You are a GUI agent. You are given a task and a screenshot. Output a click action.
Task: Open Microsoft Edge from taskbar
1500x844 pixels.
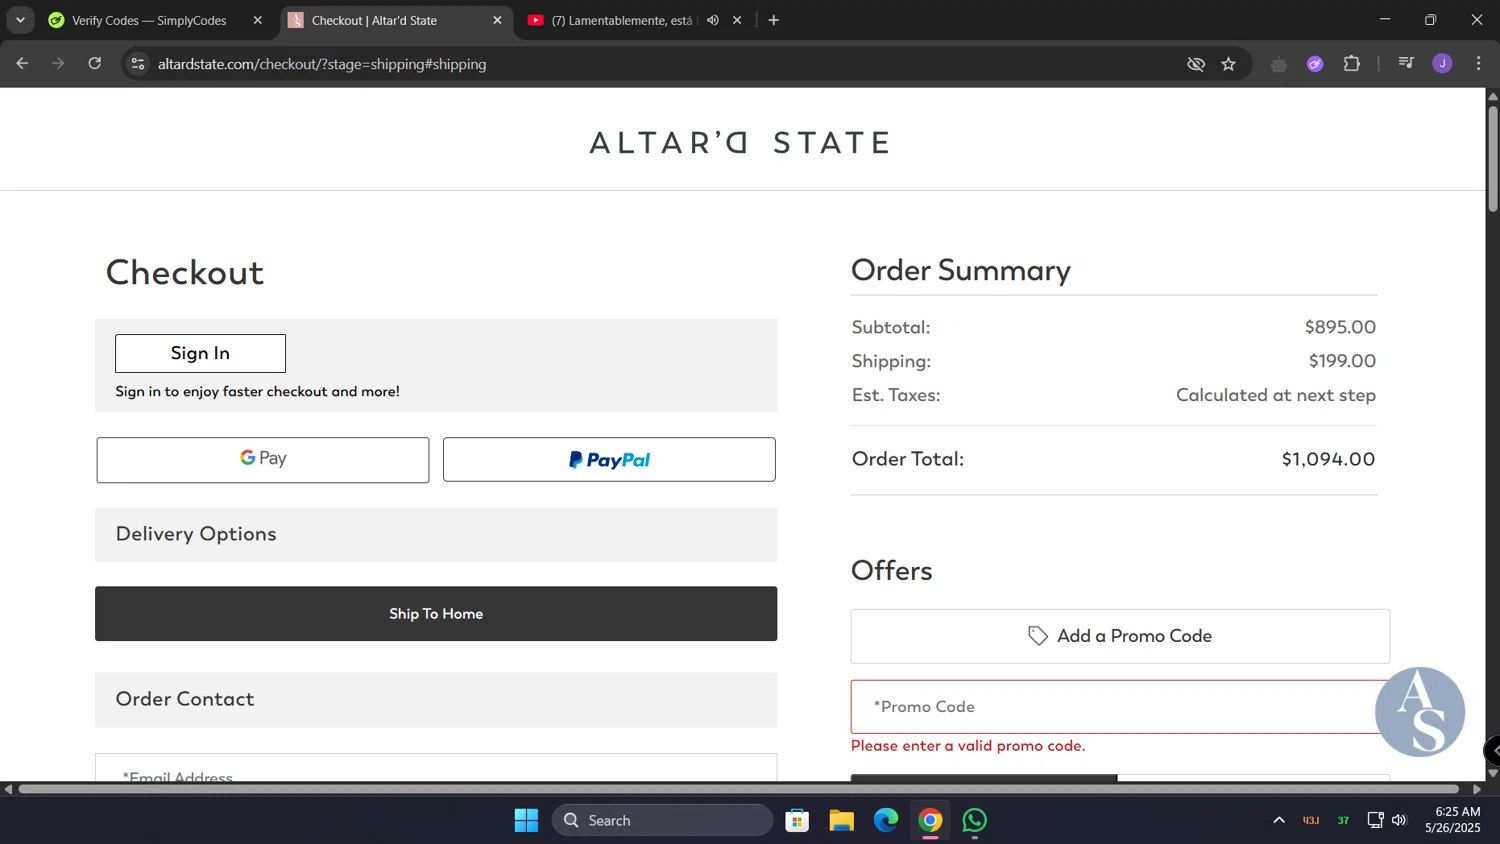pos(886,820)
